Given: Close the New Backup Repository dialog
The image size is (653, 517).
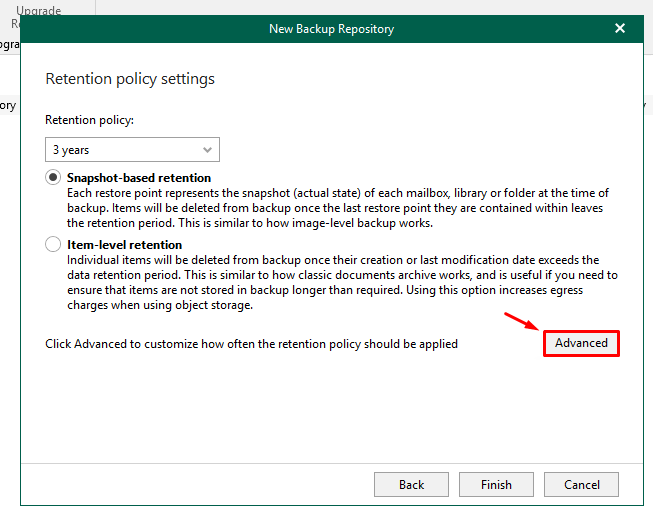Looking at the screenshot, I should click(620, 29).
